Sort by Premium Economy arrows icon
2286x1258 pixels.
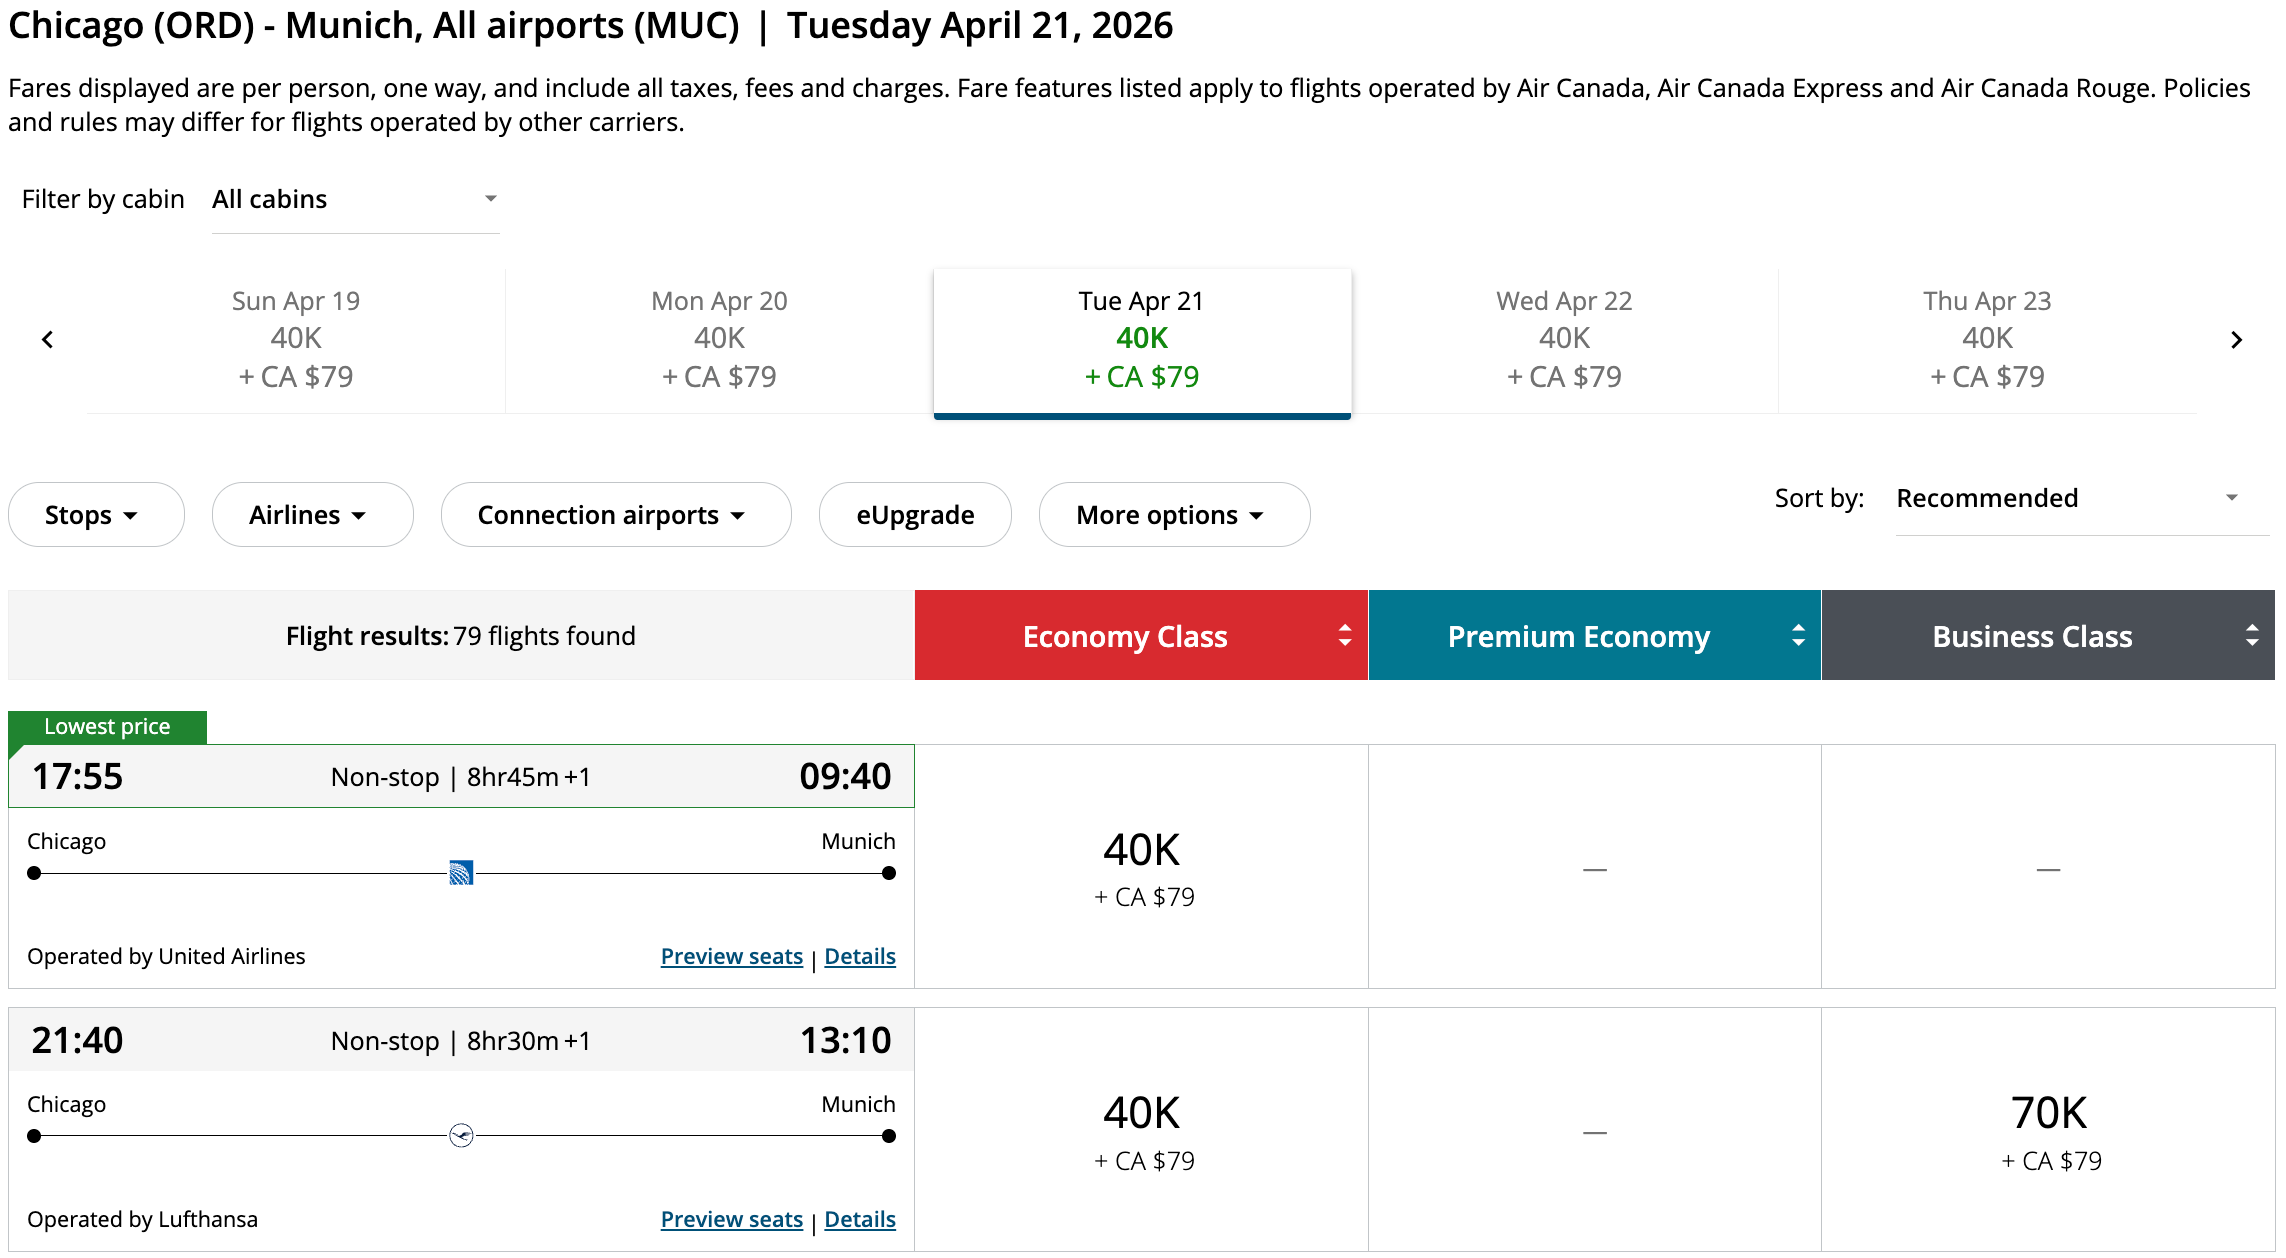[x=1798, y=636]
